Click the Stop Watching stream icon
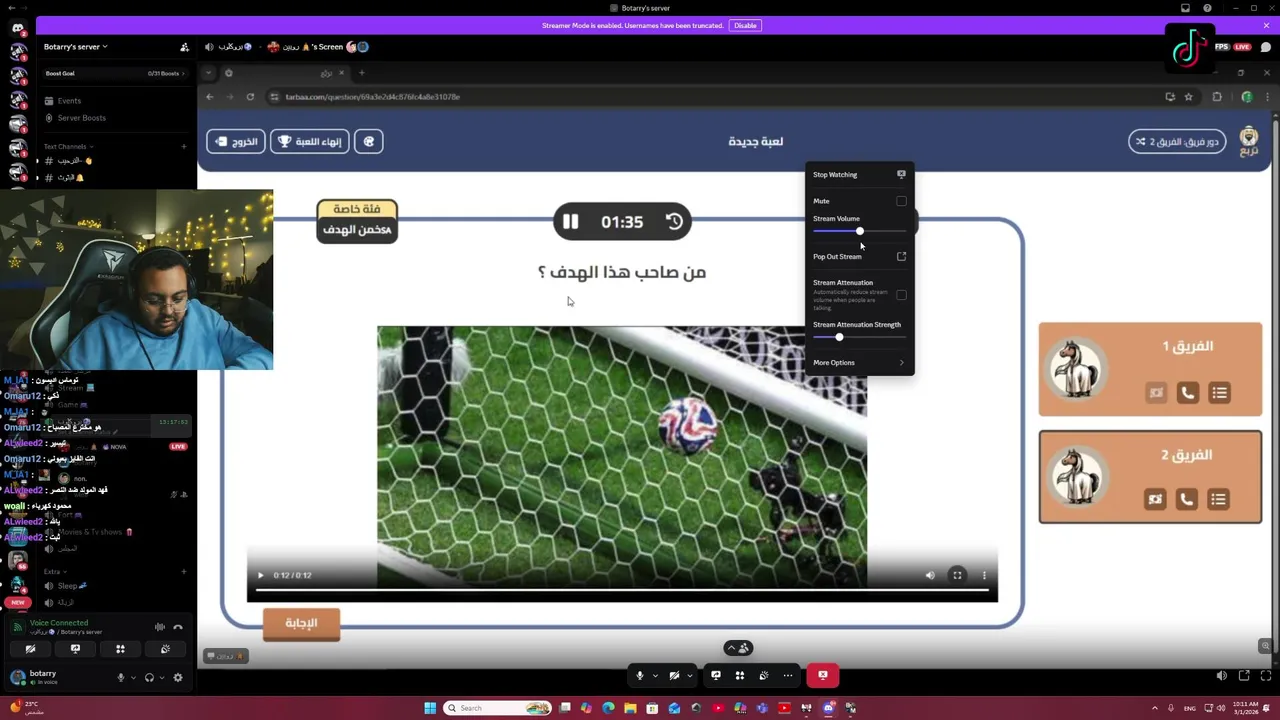Viewport: 1280px width, 720px height. click(x=901, y=174)
